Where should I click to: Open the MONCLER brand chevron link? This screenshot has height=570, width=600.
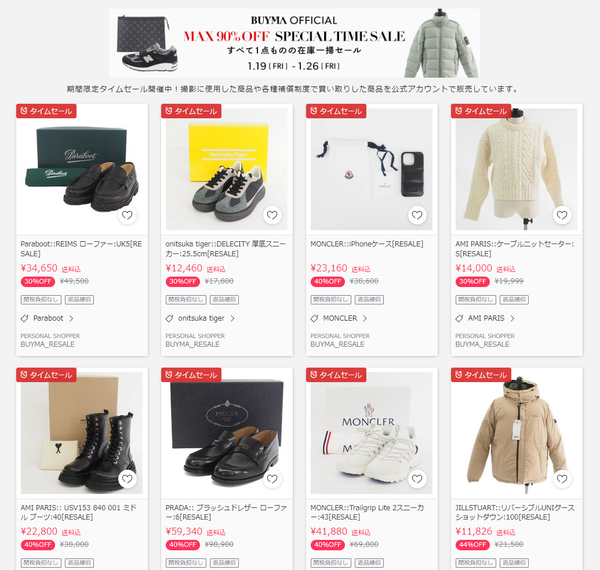365,318
